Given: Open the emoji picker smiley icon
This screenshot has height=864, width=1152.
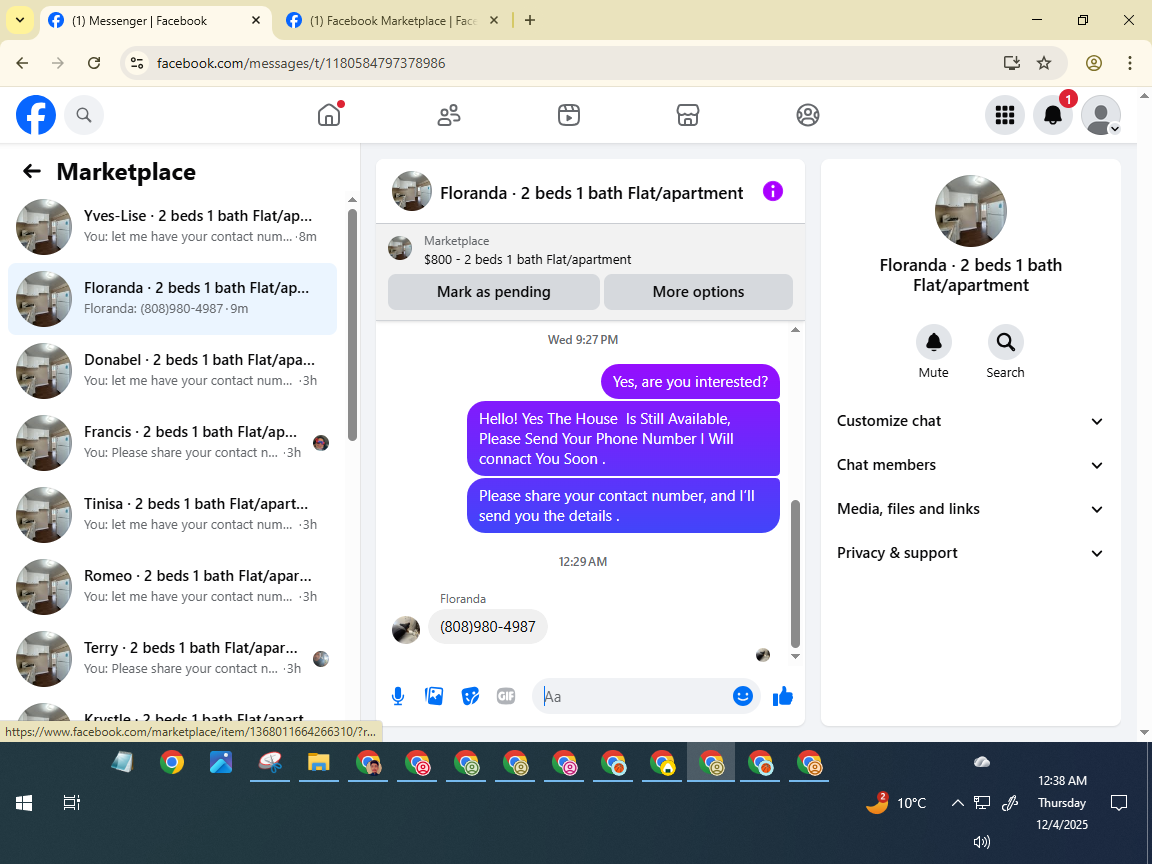Looking at the screenshot, I should [743, 696].
